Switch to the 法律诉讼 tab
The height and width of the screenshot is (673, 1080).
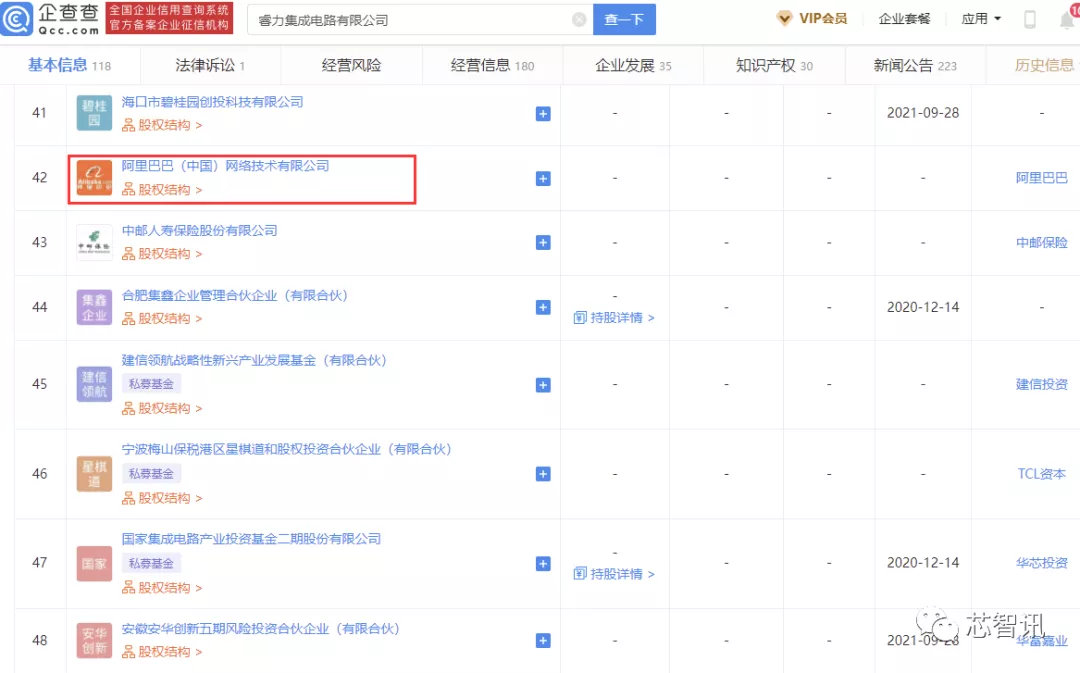coord(210,65)
